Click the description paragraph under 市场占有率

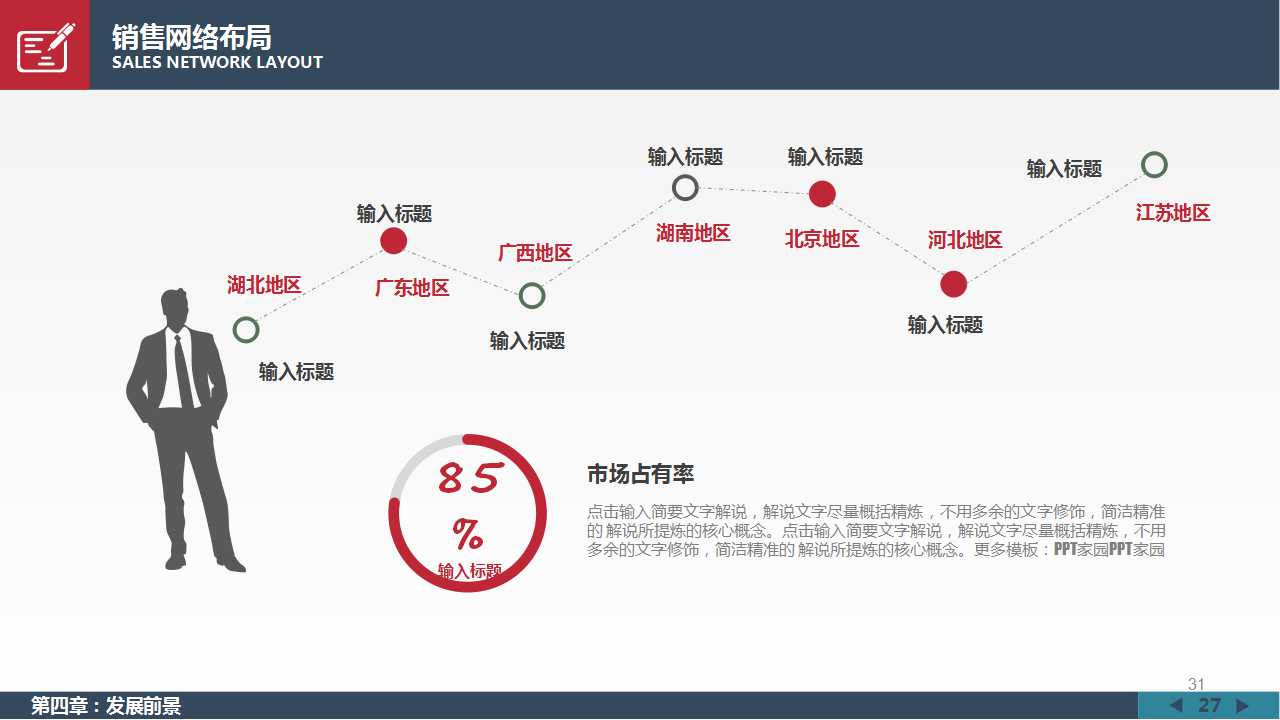(x=876, y=530)
